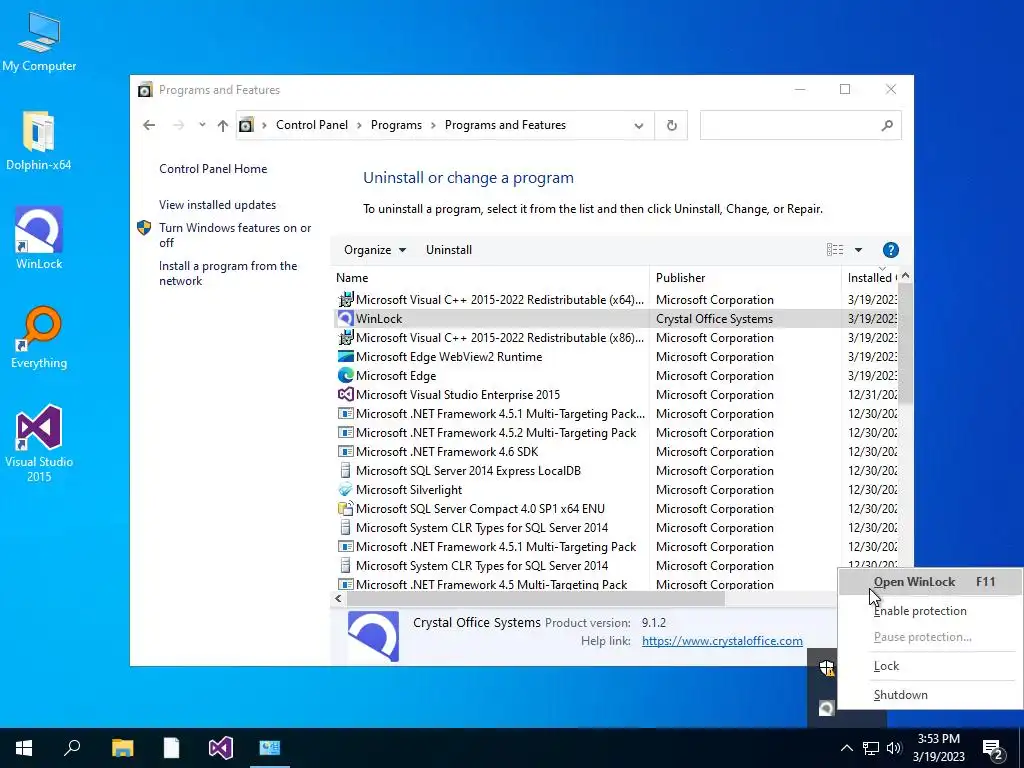Open the view options dropdown arrow
This screenshot has width=1024, height=768.
click(858, 250)
